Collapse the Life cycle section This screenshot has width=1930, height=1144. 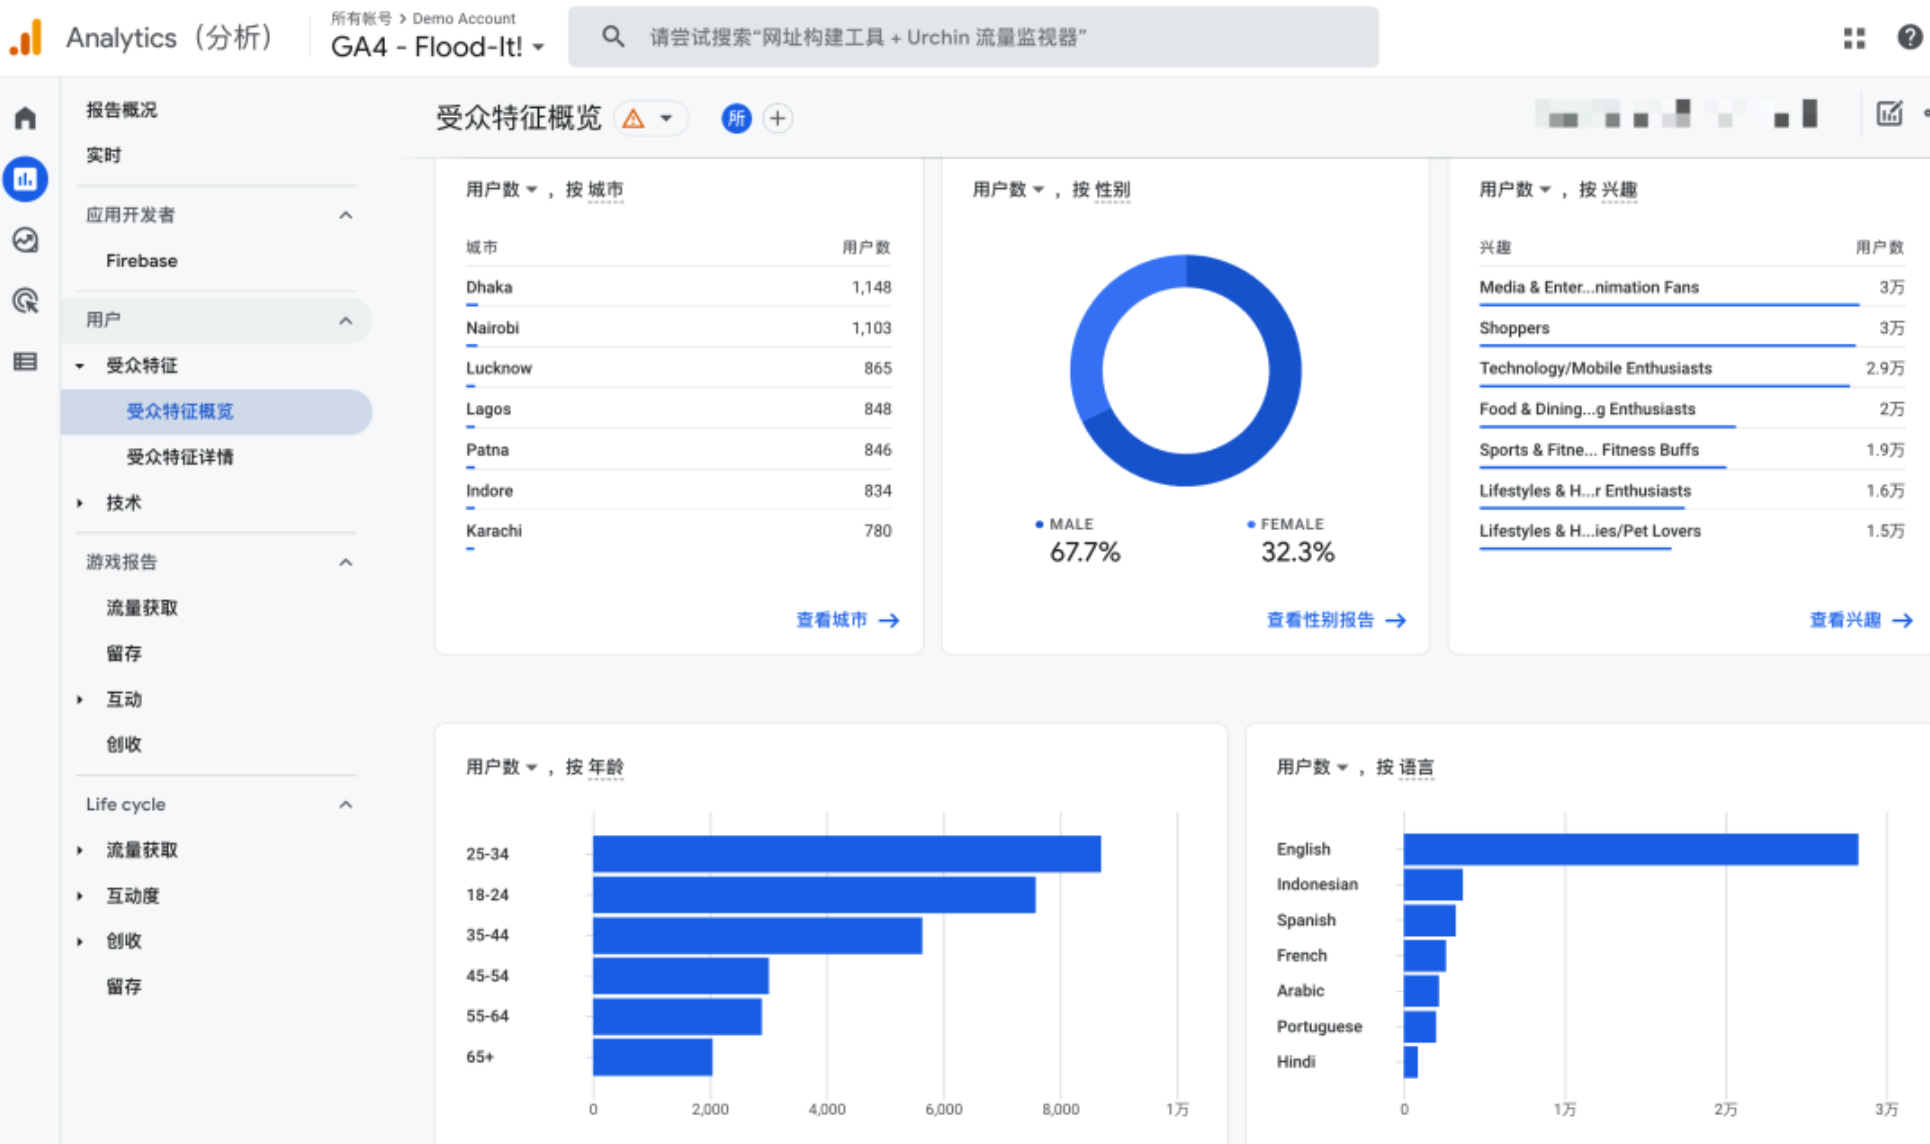[346, 804]
